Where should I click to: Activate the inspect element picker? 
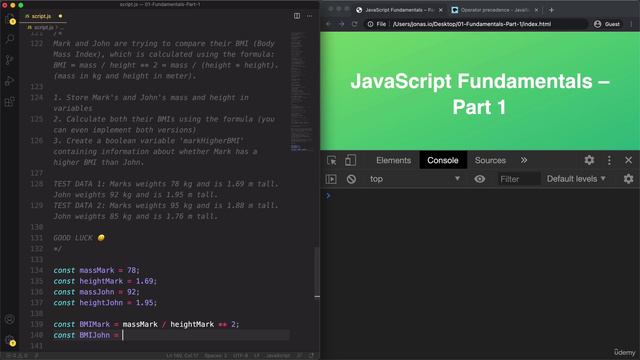(331, 160)
